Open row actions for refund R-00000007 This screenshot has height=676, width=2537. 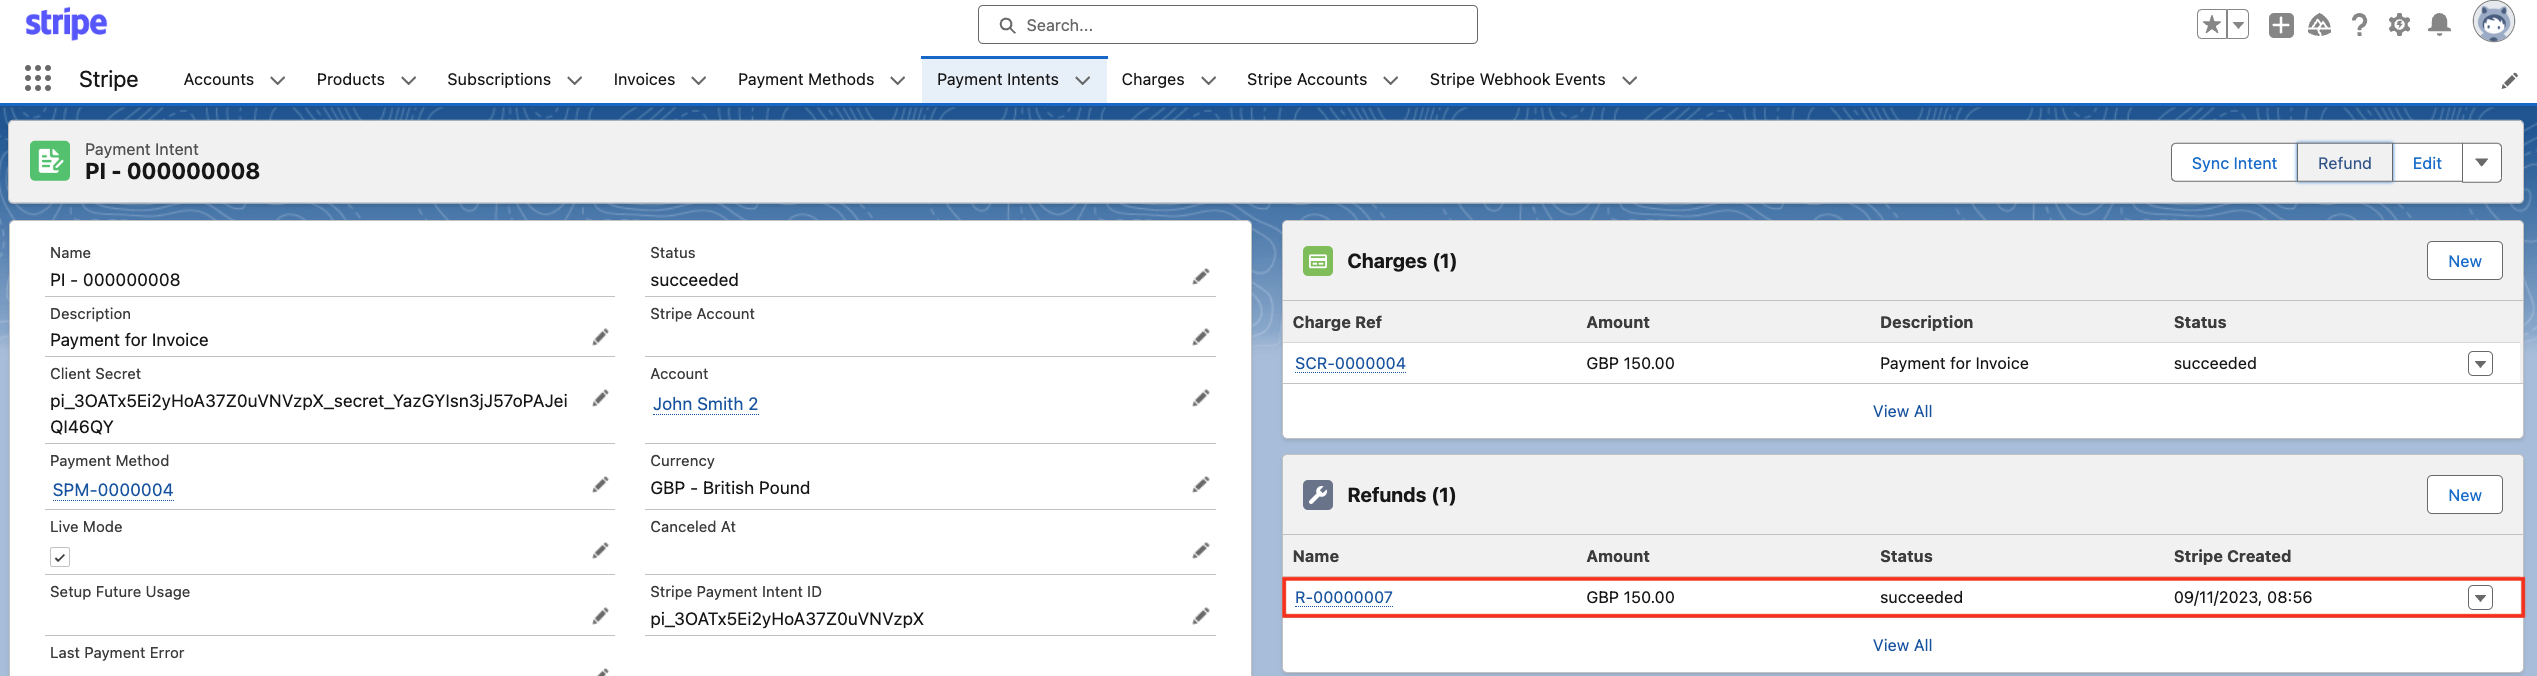coord(2480,598)
